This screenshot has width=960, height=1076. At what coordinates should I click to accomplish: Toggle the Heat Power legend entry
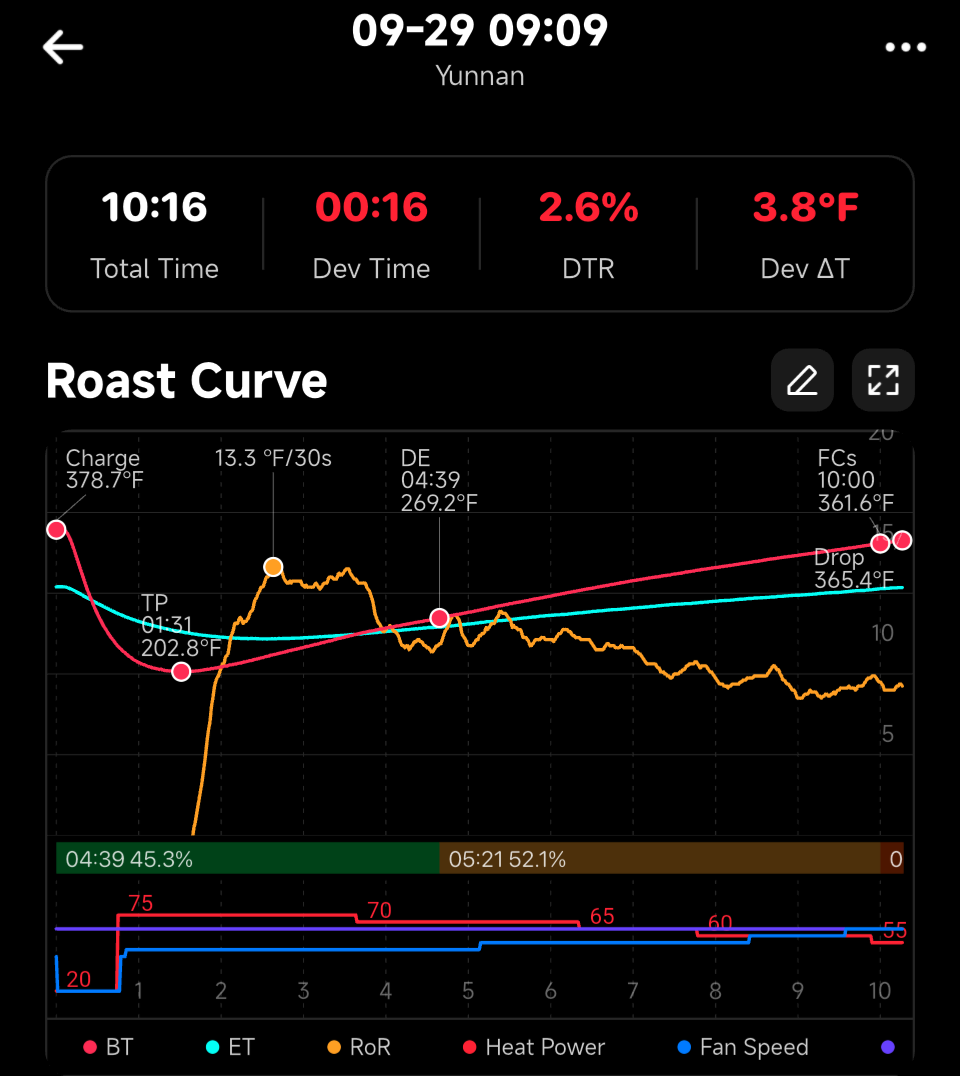[535, 1047]
